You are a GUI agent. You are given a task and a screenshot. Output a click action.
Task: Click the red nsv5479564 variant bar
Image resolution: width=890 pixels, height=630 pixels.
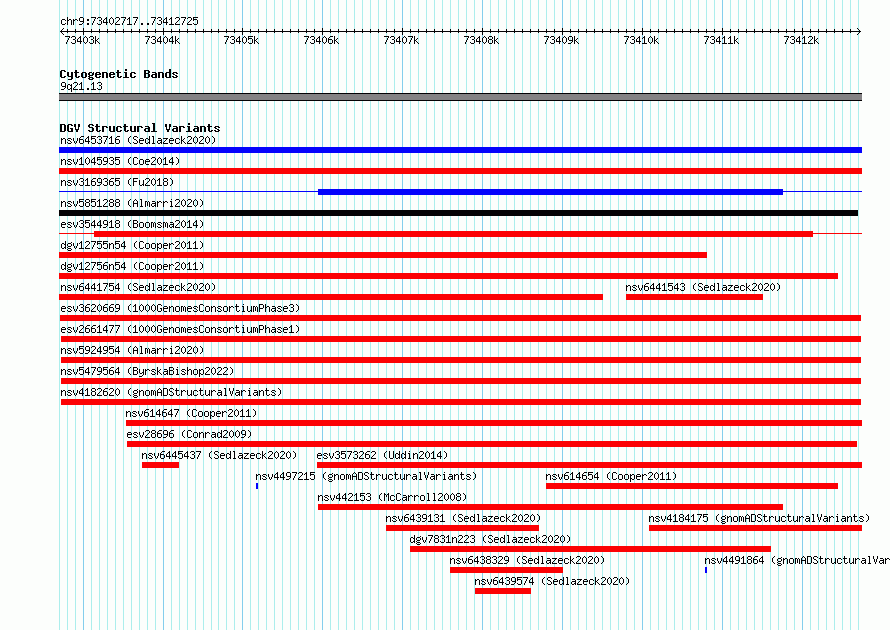461,381
